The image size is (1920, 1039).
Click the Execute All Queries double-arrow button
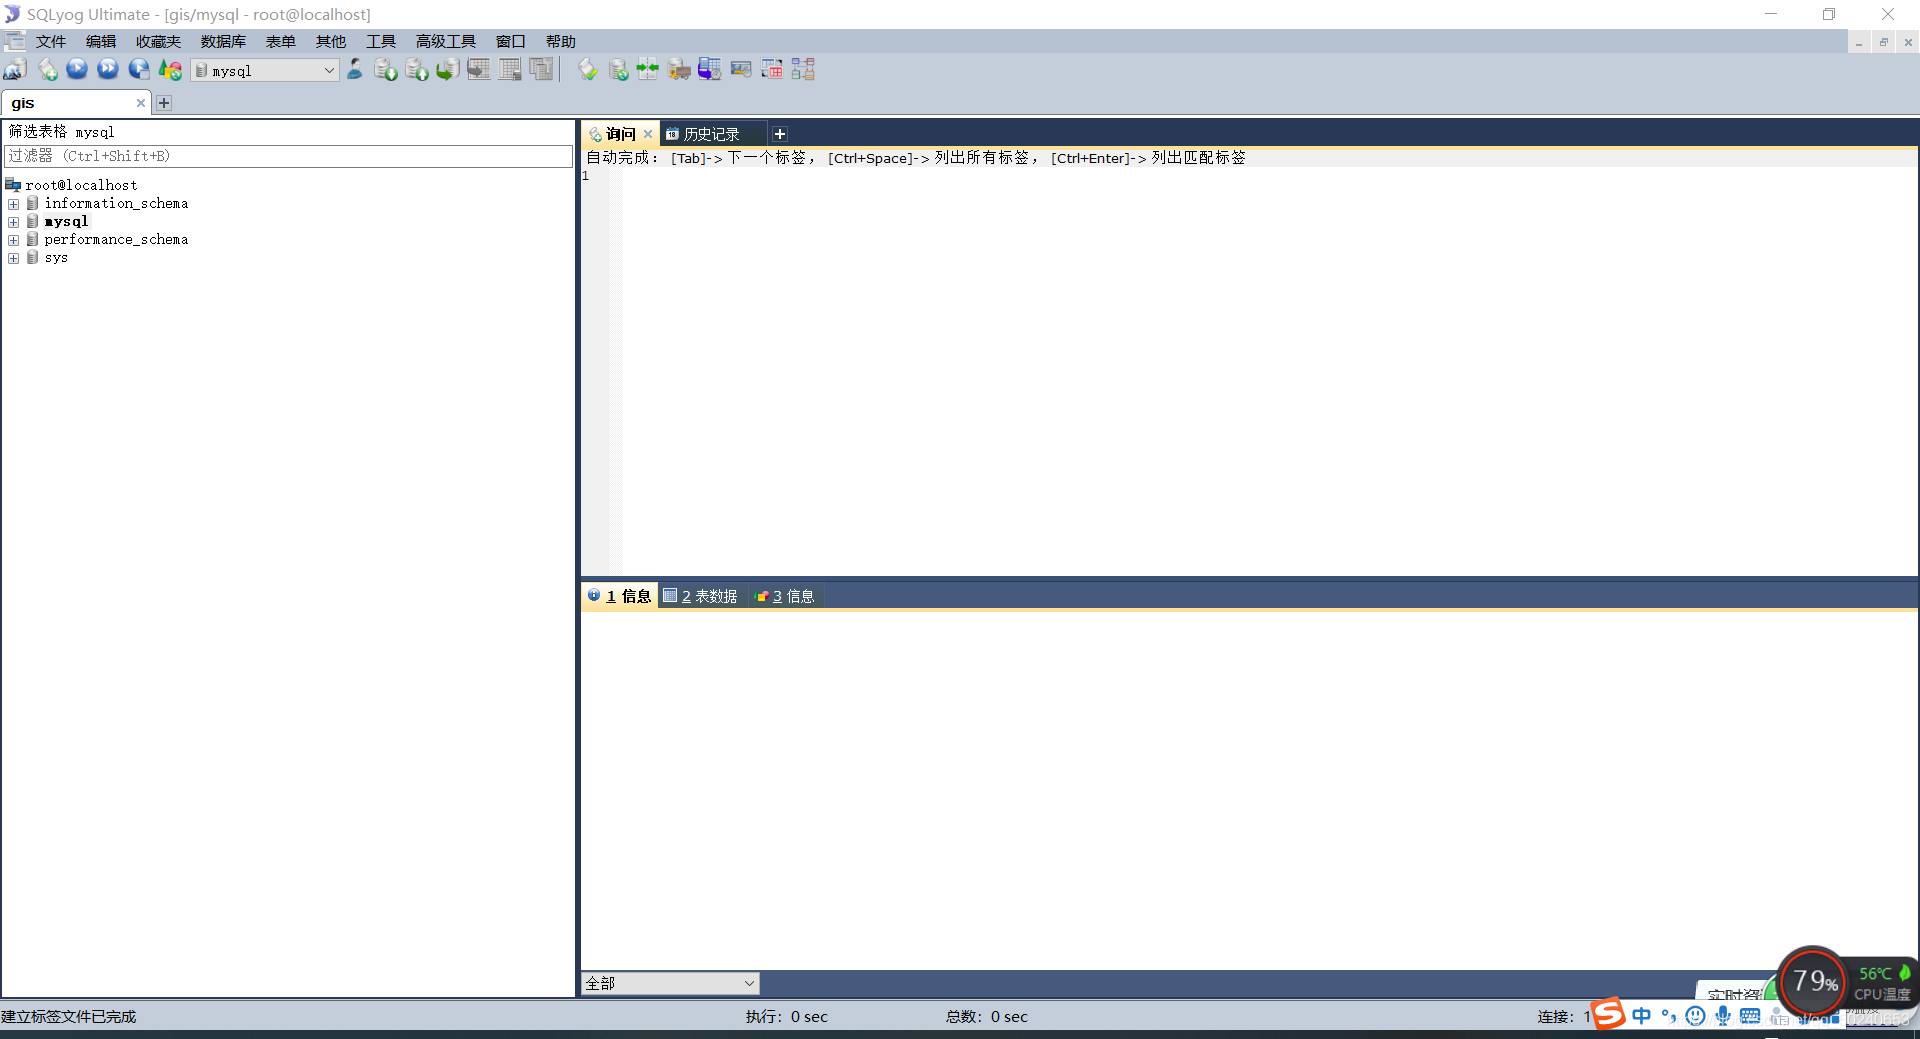click(x=108, y=70)
